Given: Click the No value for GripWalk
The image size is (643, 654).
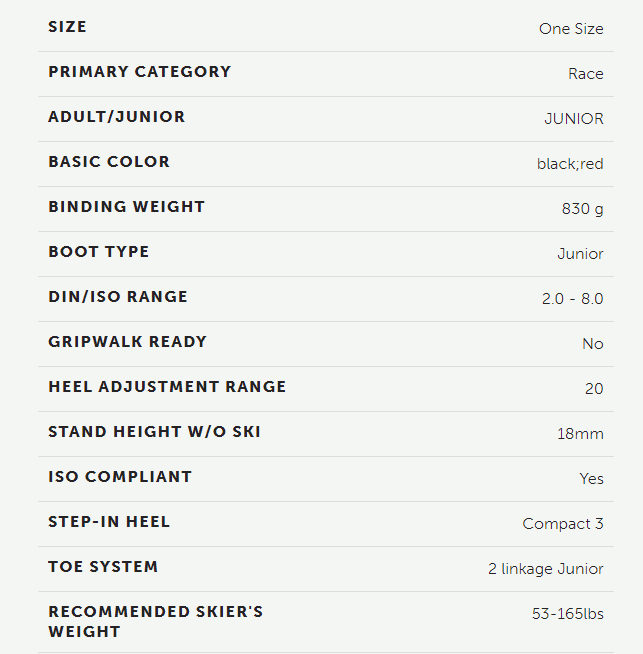Looking at the screenshot, I should (593, 344).
